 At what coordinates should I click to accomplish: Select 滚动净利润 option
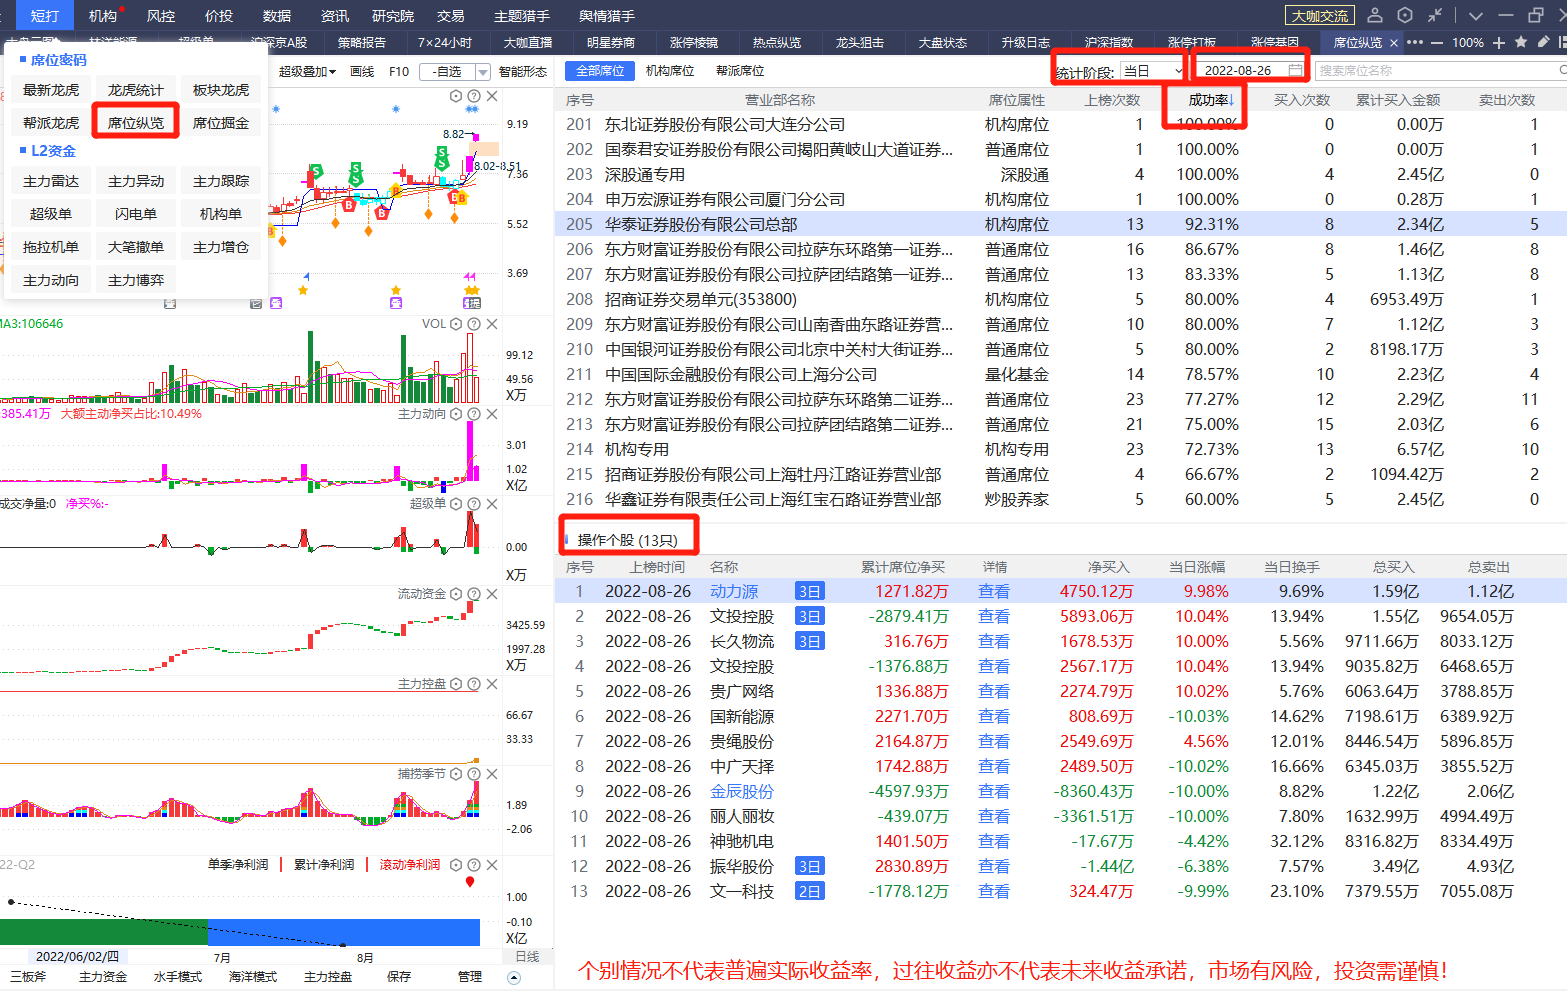tap(410, 865)
